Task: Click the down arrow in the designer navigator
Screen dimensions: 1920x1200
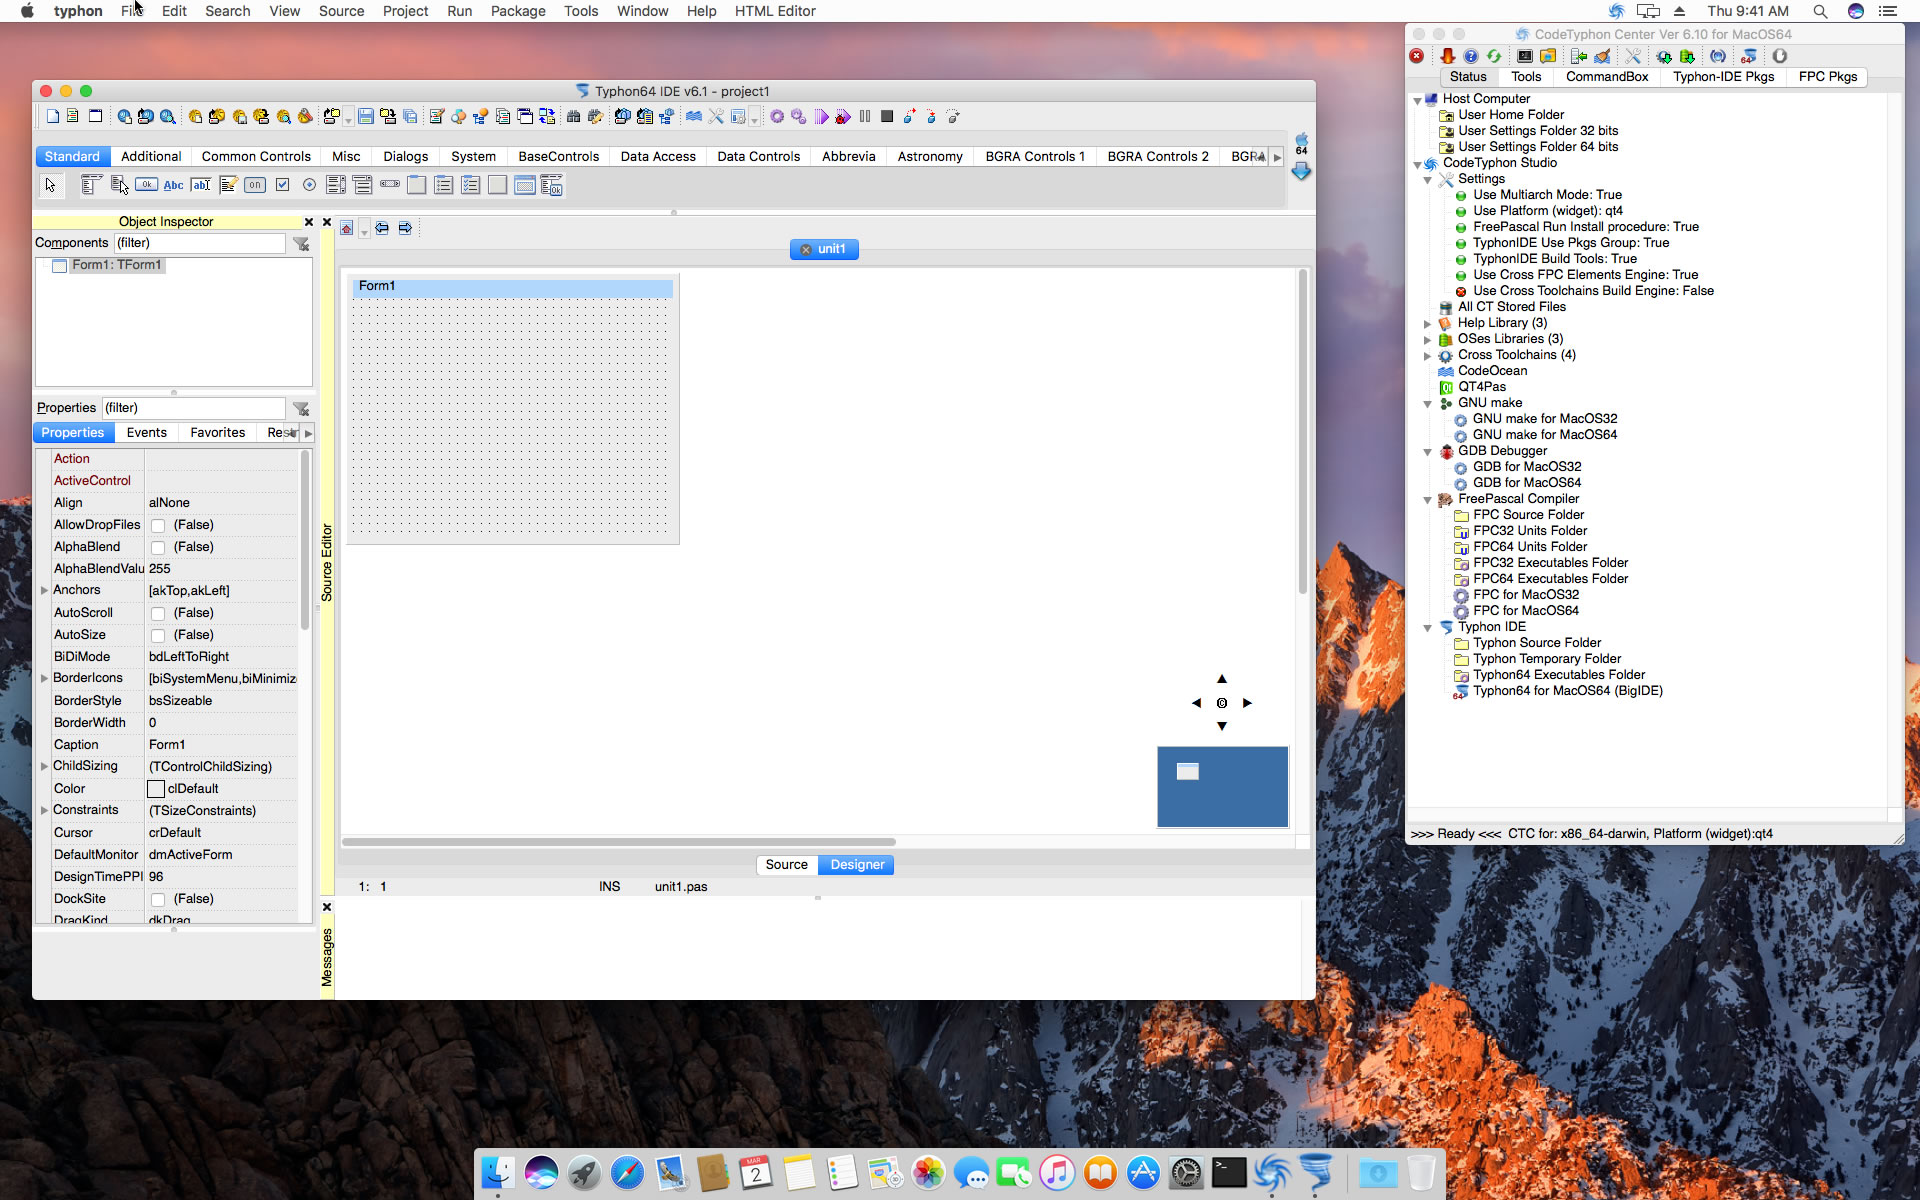Action: (x=1221, y=727)
